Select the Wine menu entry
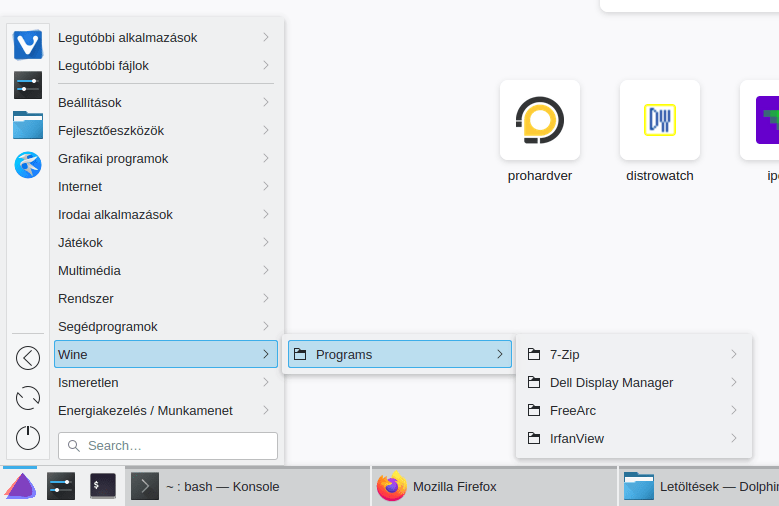 165,354
